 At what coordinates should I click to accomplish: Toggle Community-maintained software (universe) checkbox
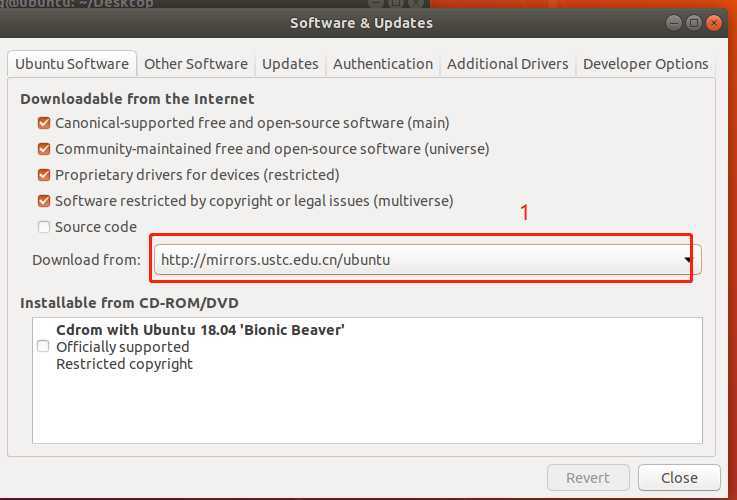44,149
